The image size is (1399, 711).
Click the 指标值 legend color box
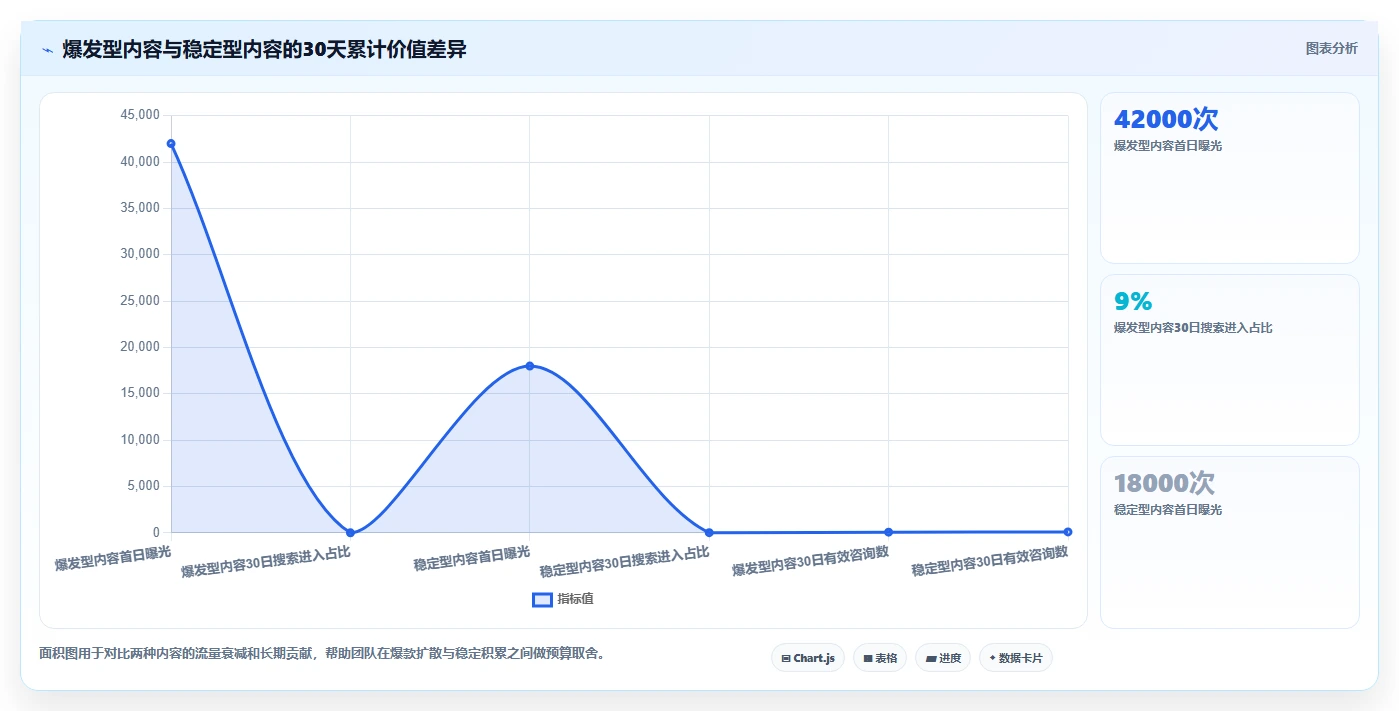tap(542, 599)
